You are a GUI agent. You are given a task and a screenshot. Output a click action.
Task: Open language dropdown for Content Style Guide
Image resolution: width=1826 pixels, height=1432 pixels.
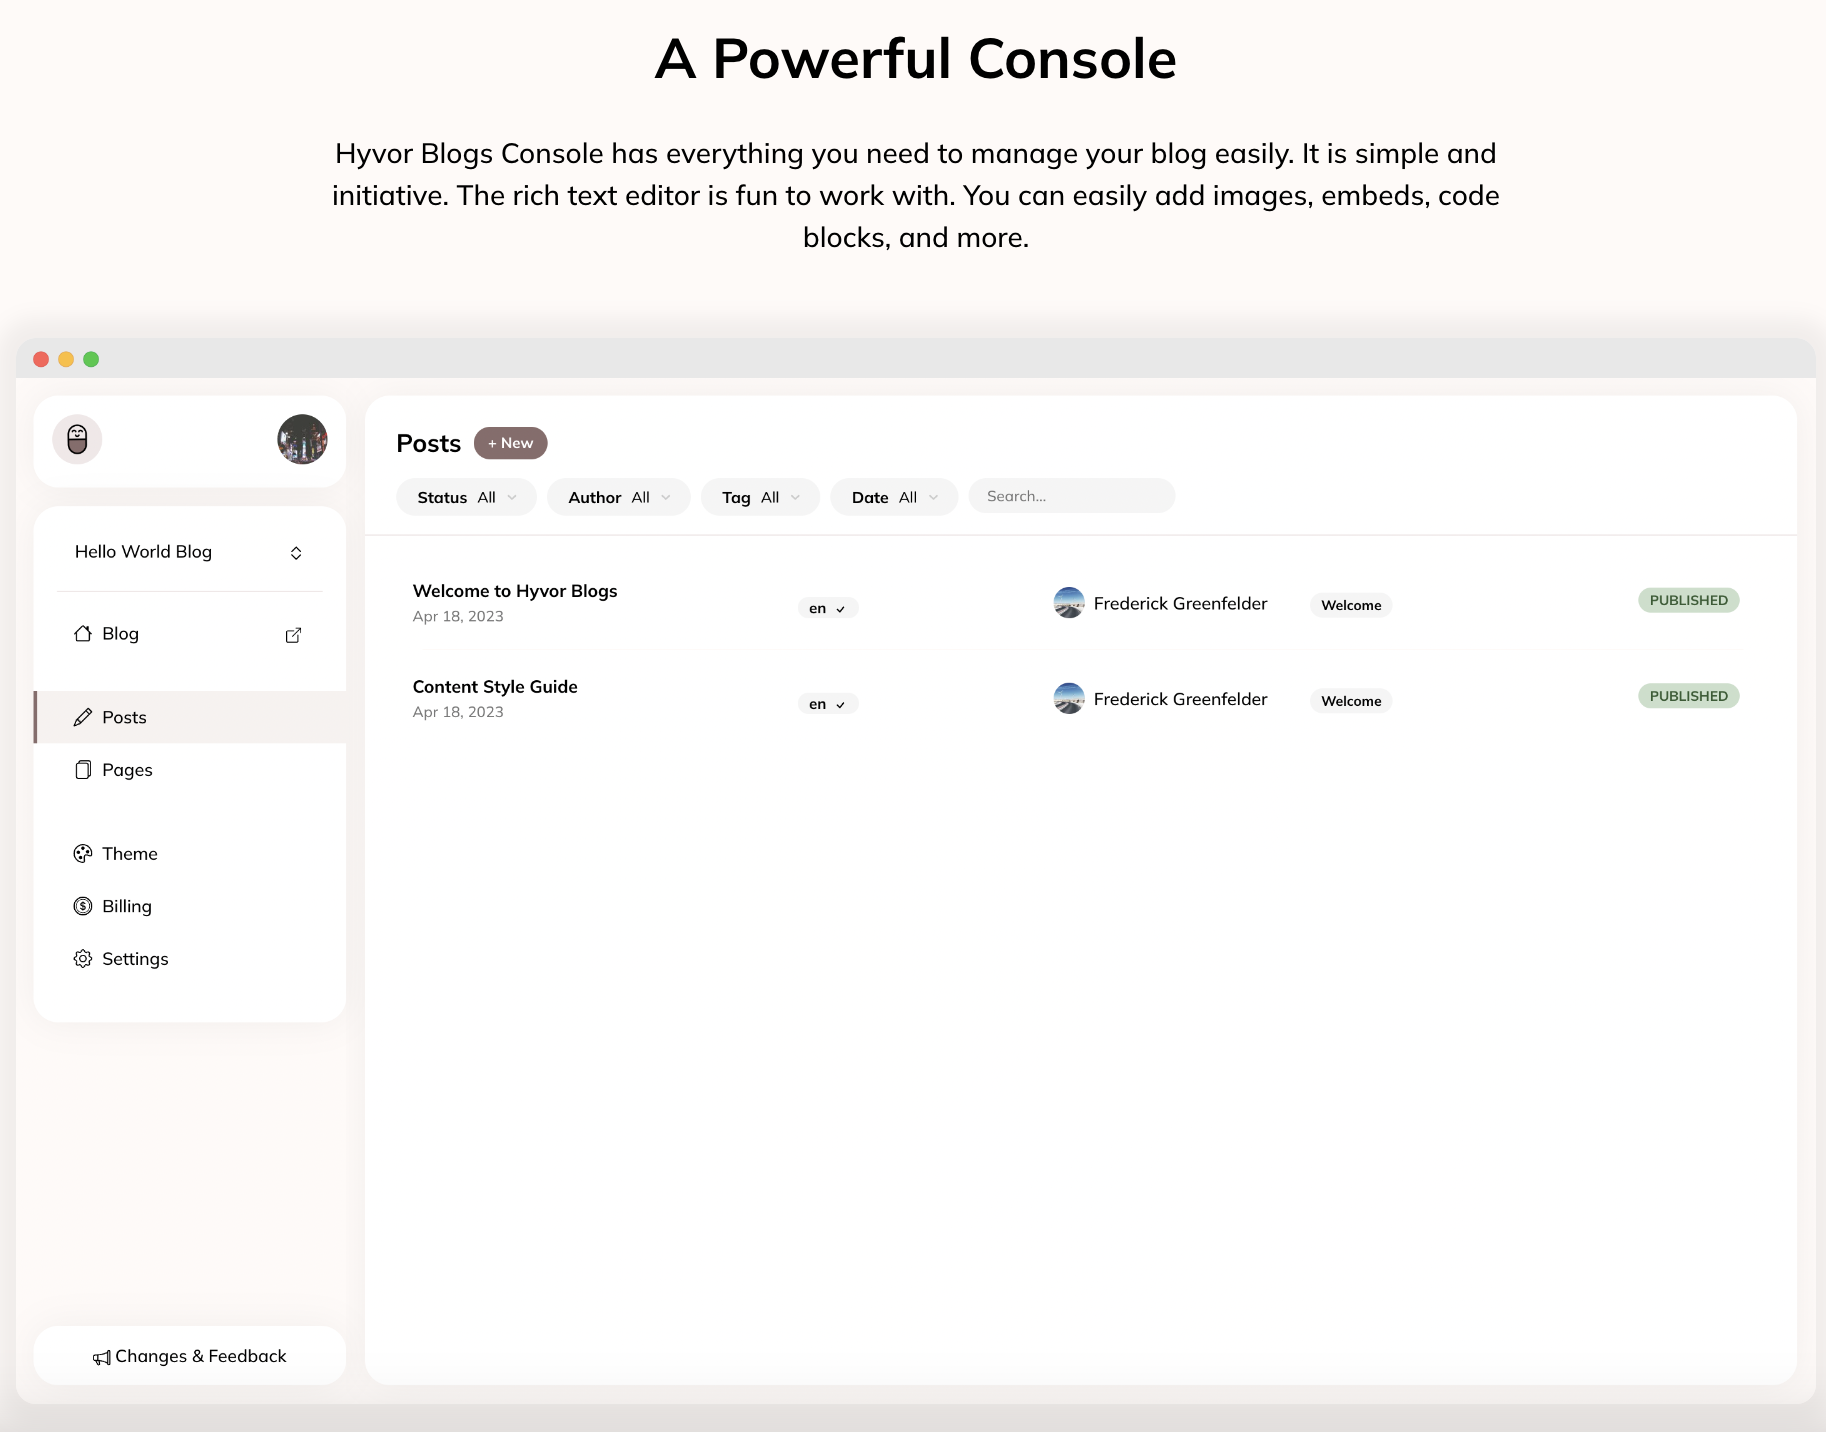click(828, 704)
